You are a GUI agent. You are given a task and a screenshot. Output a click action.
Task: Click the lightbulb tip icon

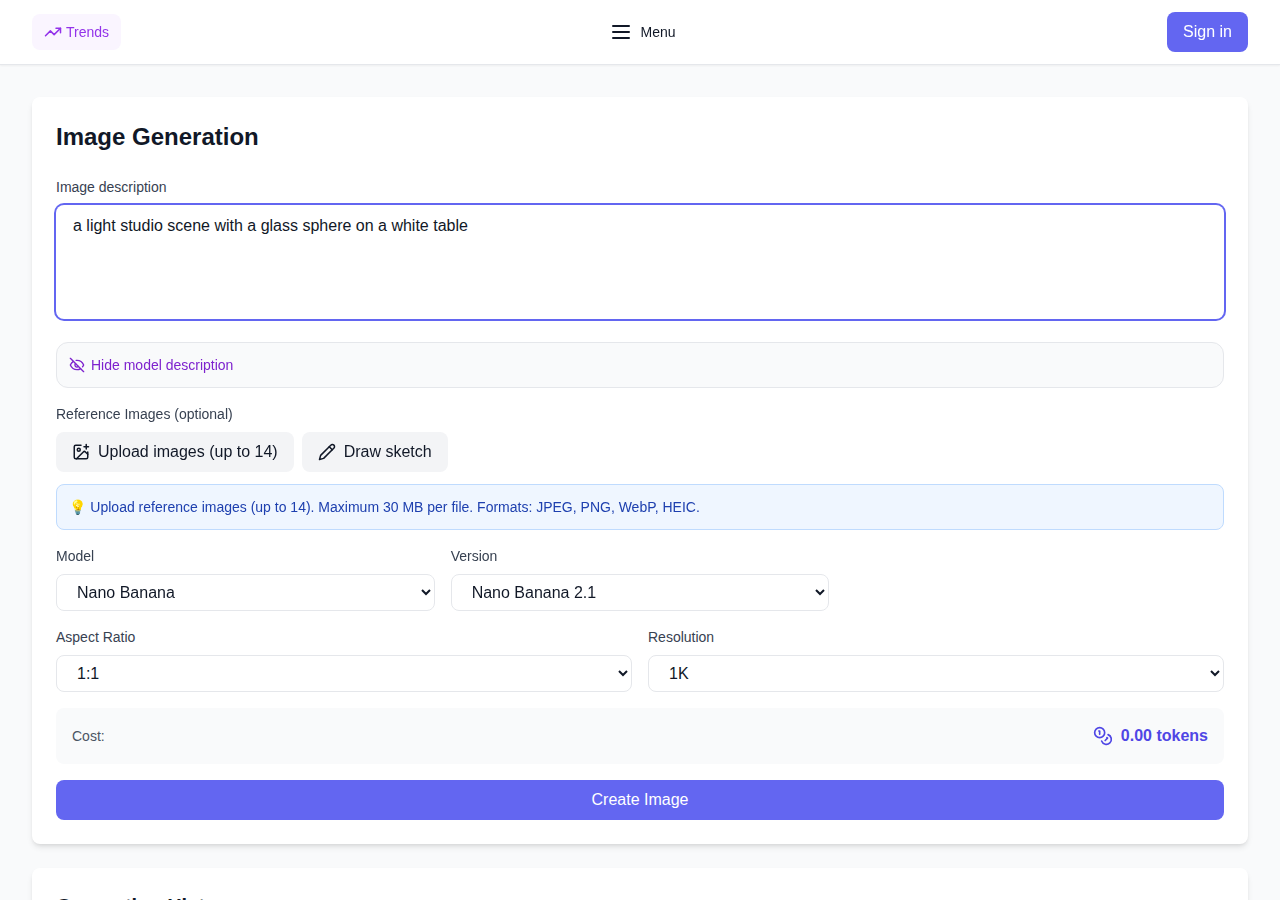click(x=77, y=507)
